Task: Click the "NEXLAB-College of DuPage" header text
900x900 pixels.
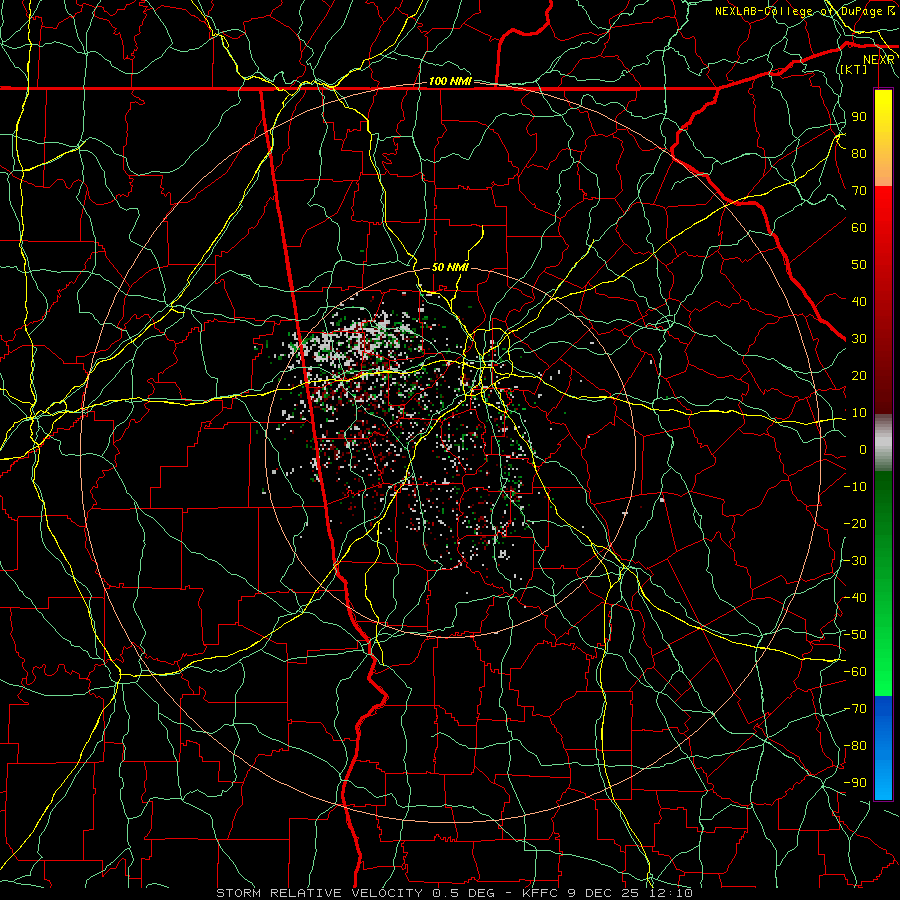Action: pos(799,11)
